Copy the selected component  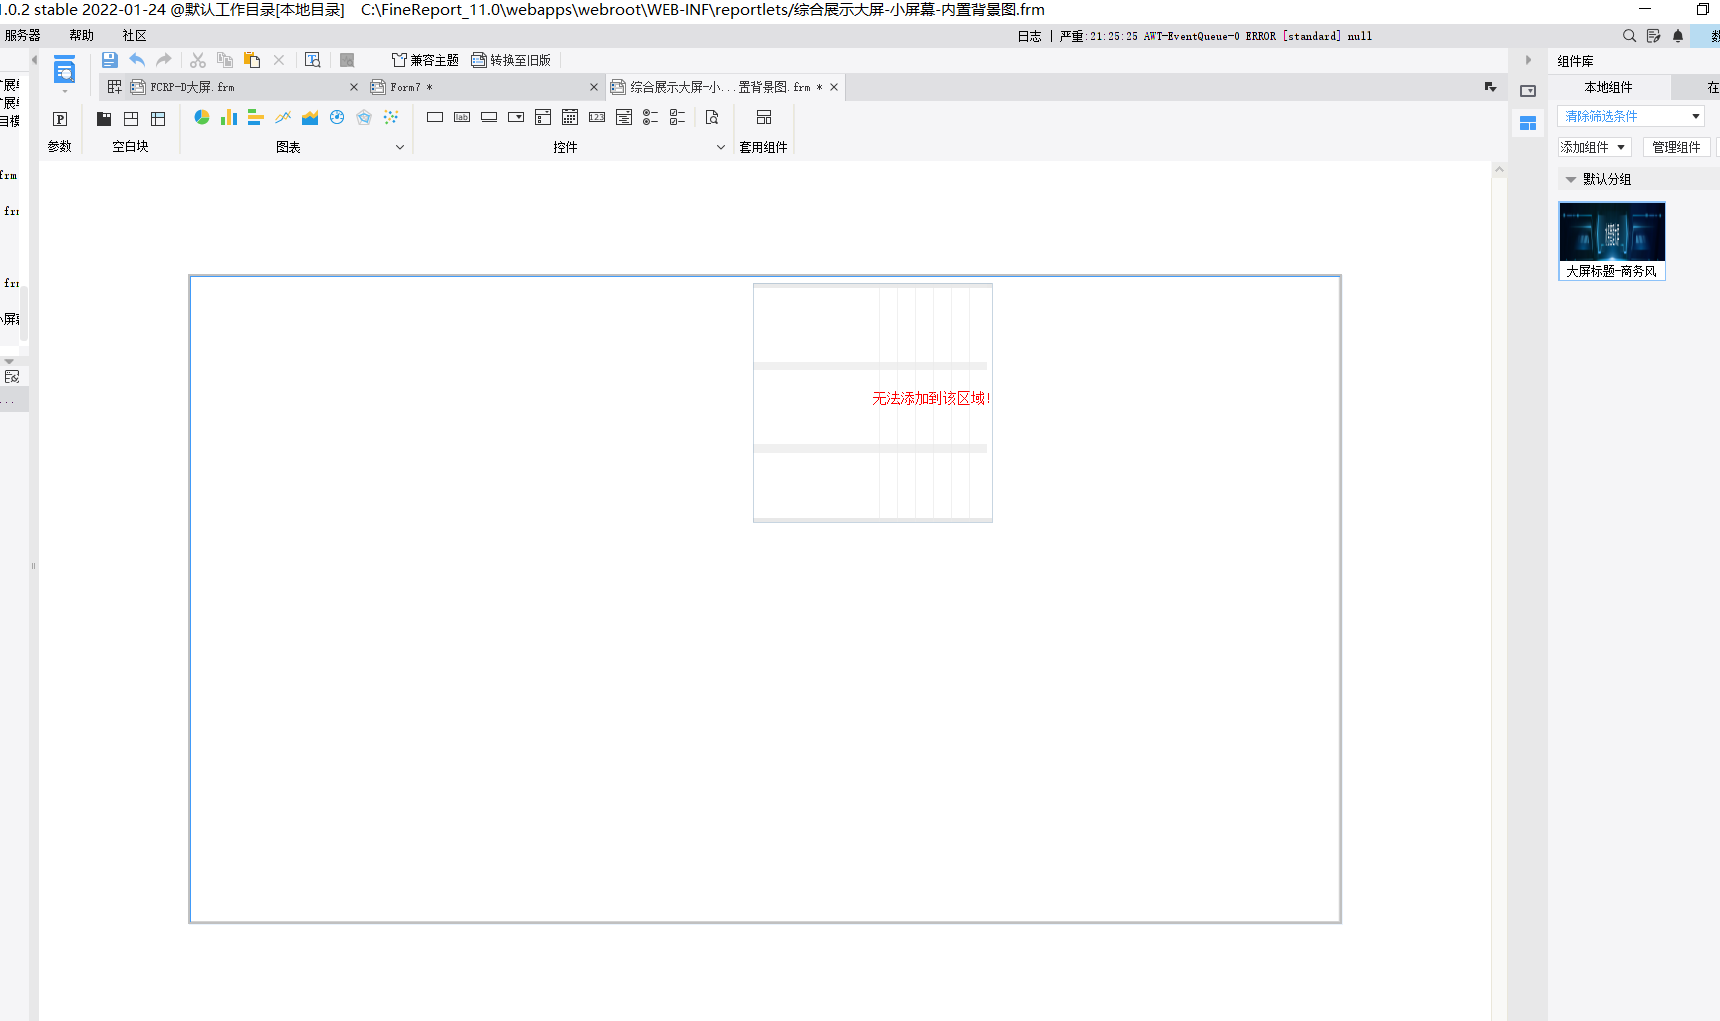(225, 60)
